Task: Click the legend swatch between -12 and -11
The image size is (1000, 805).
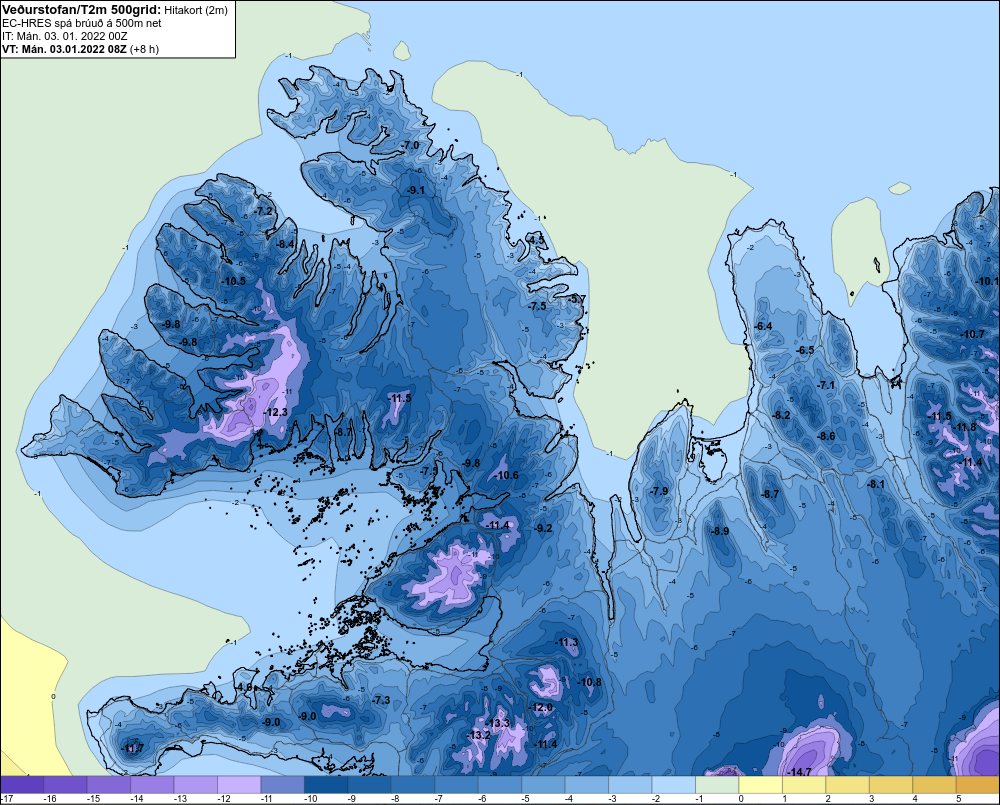Action: 239,784
